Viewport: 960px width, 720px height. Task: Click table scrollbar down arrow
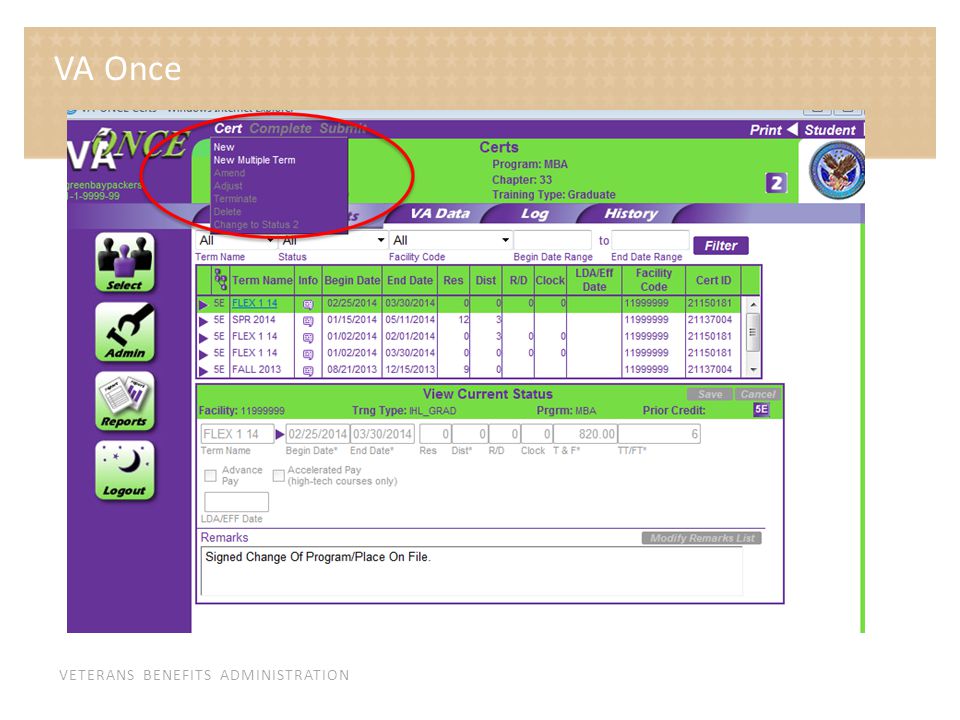click(x=754, y=370)
